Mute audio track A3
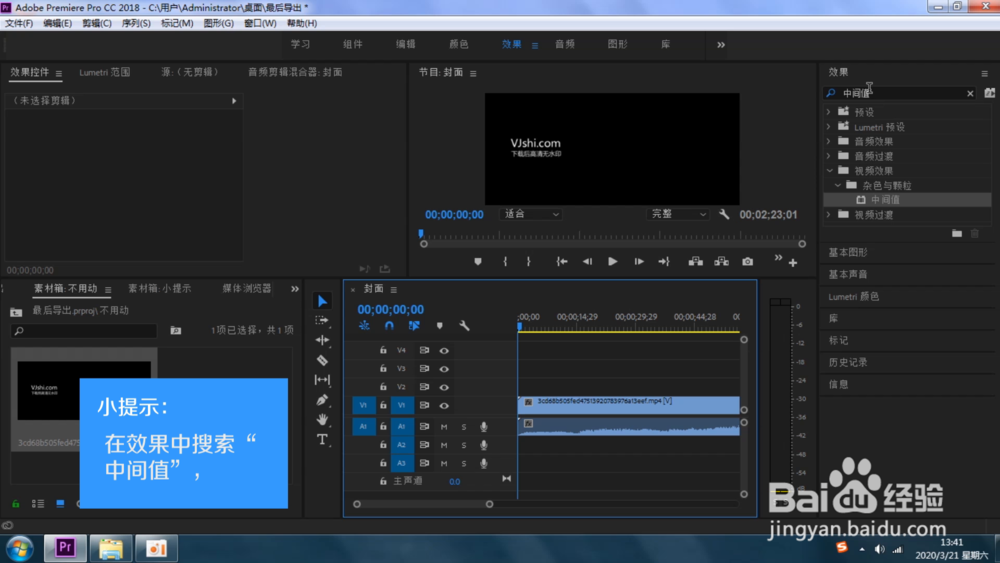The width and height of the screenshot is (1000, 563). 444,464
